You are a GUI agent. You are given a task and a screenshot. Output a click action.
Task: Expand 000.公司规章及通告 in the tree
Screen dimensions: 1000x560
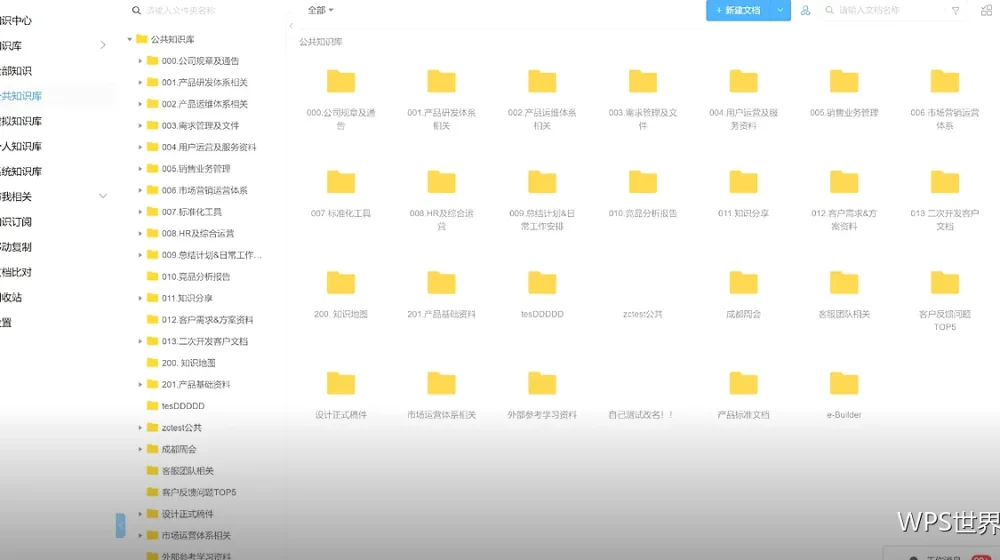coord(140,61)
